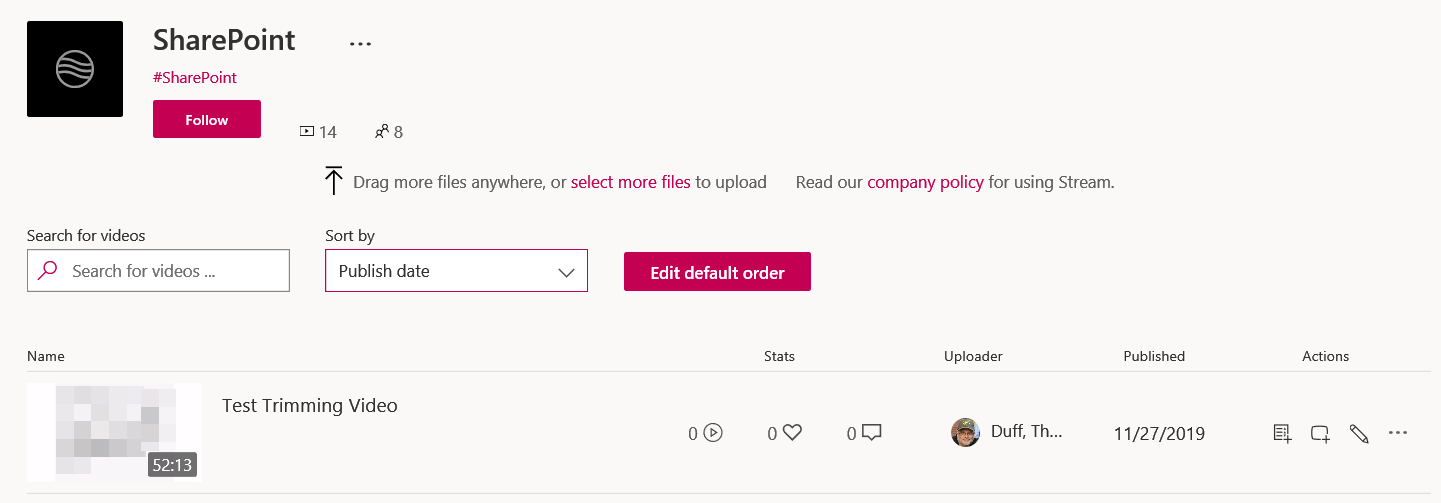This screenshot has height=503, width=1441.
Task: Click the select more files link
Action: [630, 182]
